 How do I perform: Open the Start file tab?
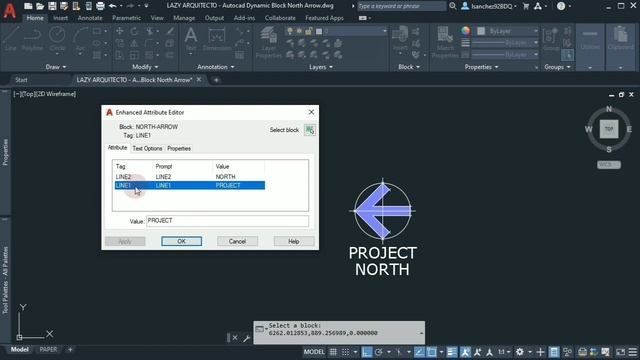pyautogui.click(x=21, y=80)
